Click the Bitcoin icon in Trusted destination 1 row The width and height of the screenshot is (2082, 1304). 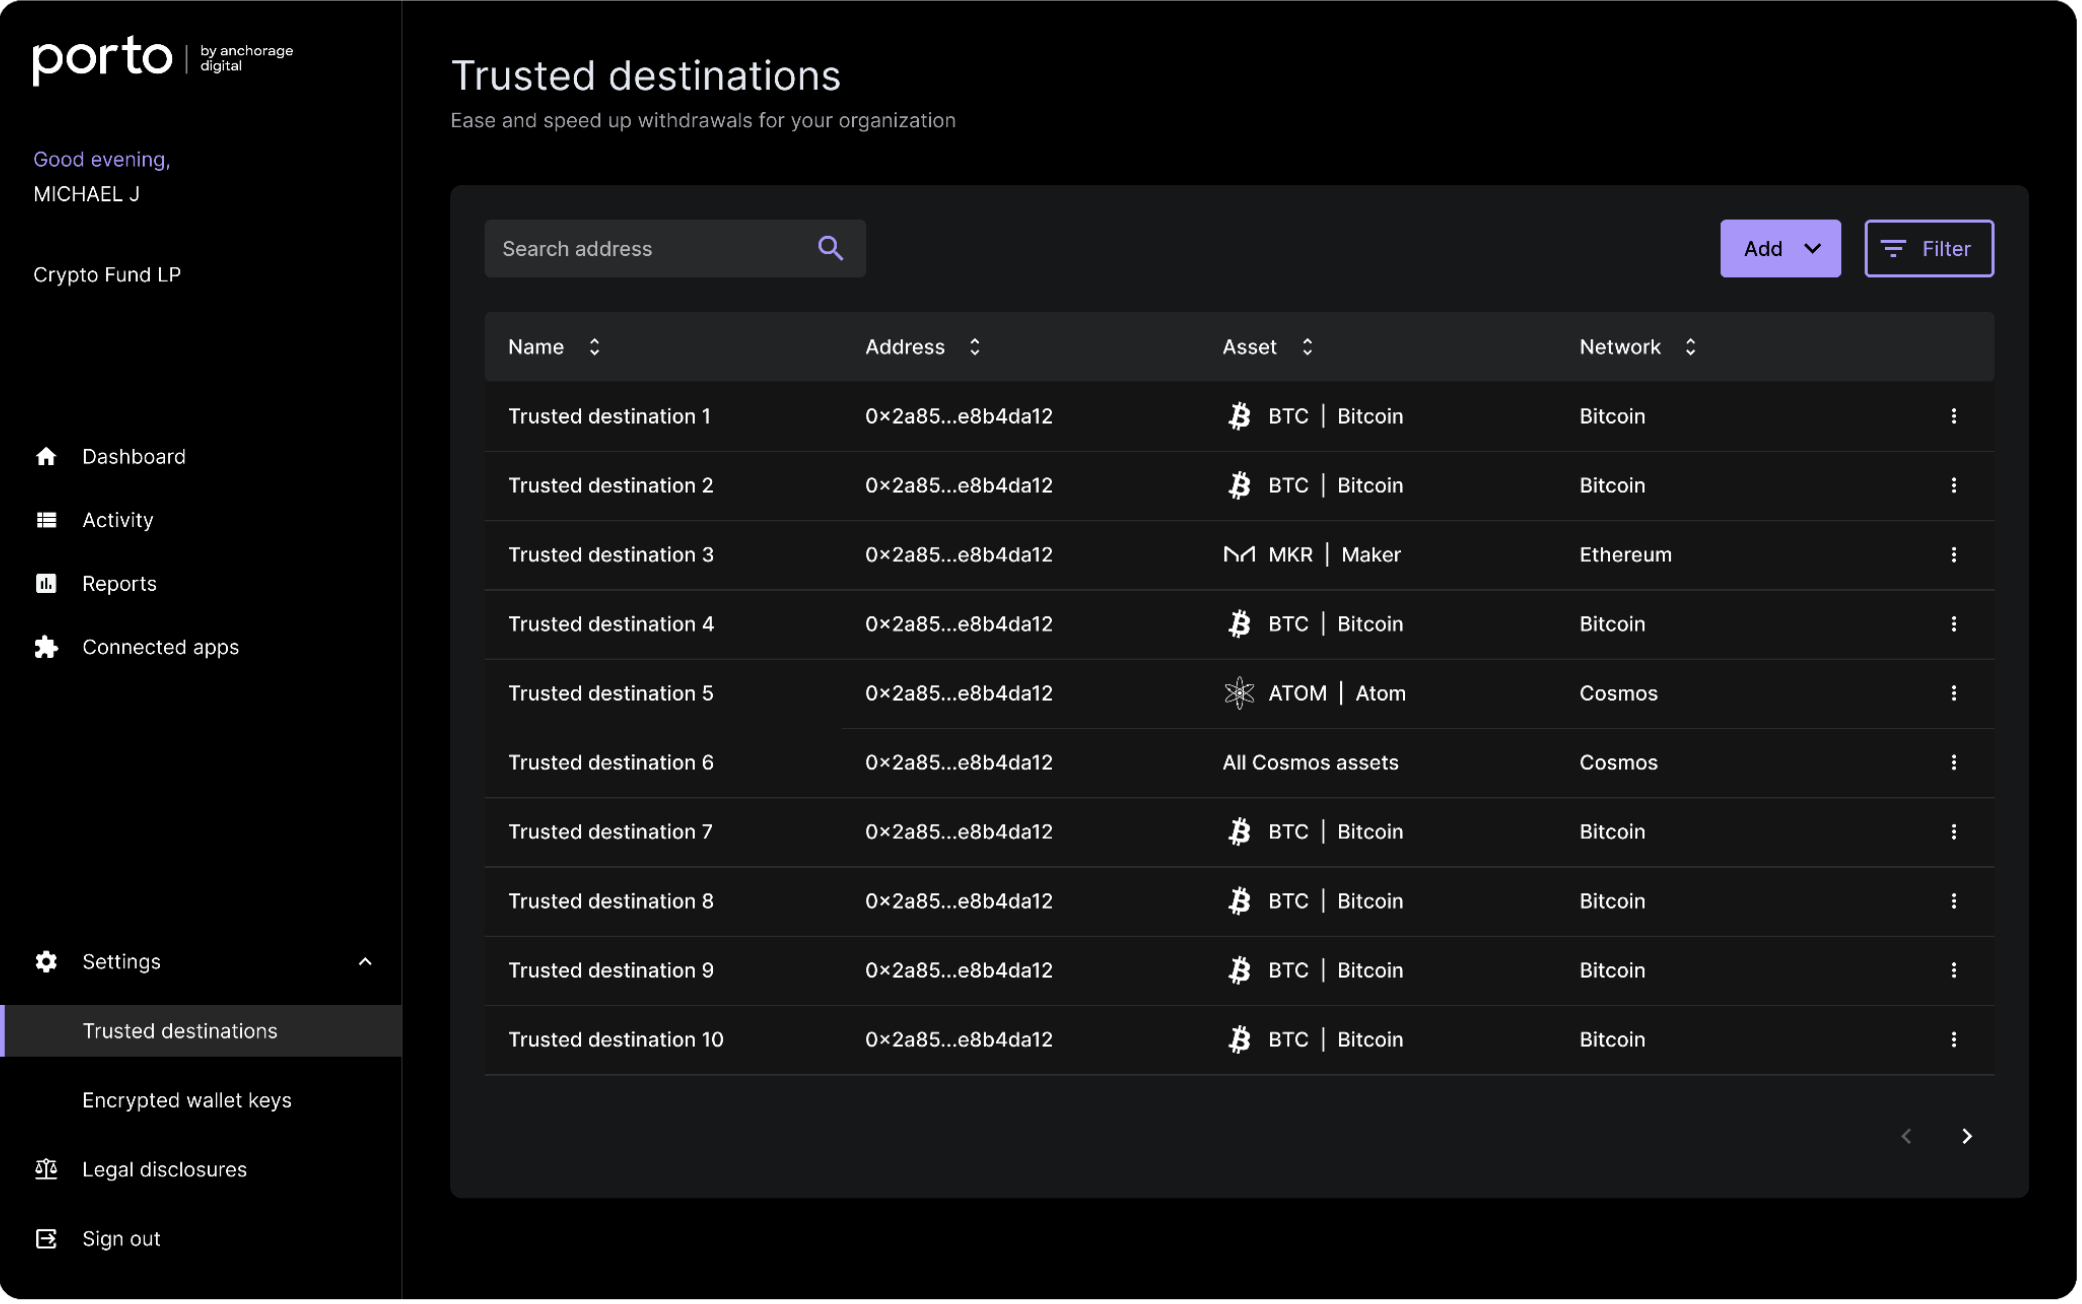coord(1241,417)
